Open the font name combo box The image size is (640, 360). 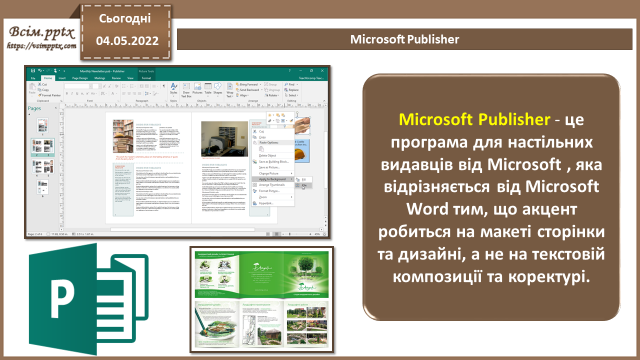(x=78, y=86)
